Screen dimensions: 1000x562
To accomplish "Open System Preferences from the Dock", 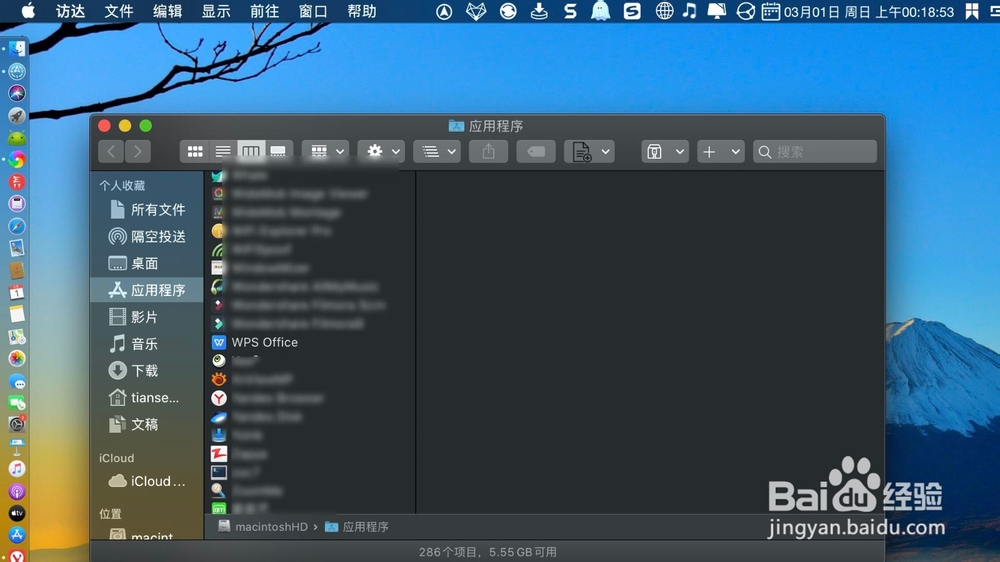I will coord(17,424).
